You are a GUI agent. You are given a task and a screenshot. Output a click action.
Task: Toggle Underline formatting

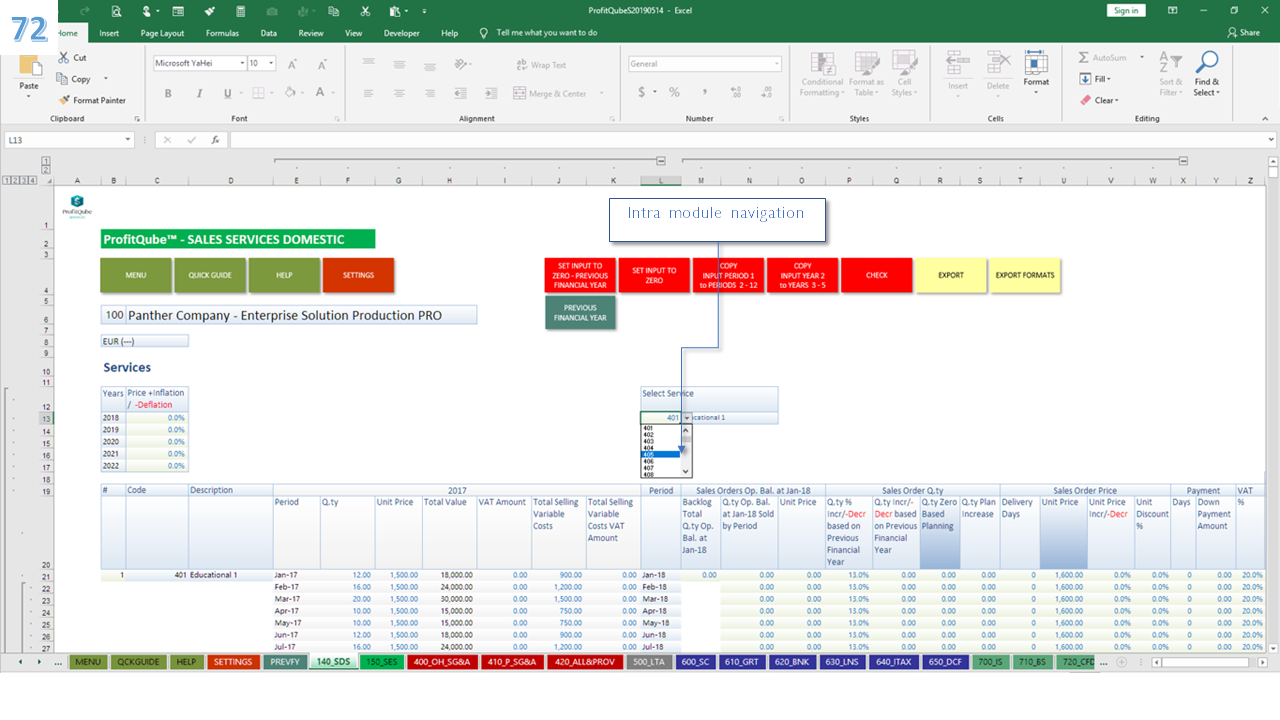227,93
